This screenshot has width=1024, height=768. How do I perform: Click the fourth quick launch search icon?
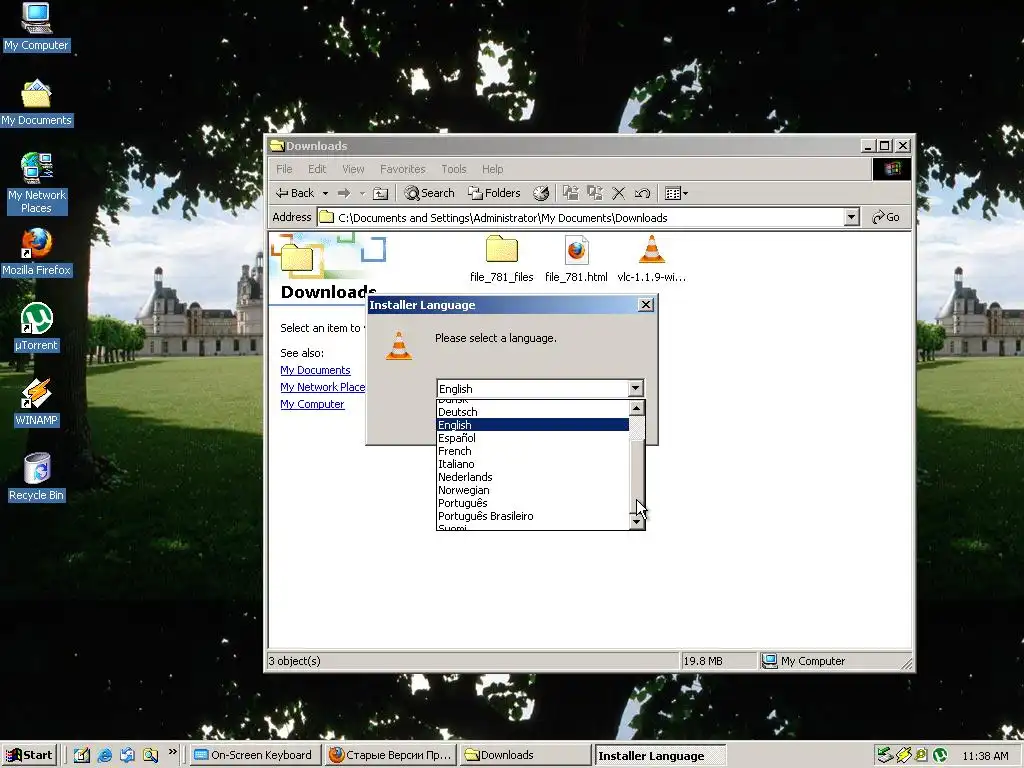coord(150,755)
